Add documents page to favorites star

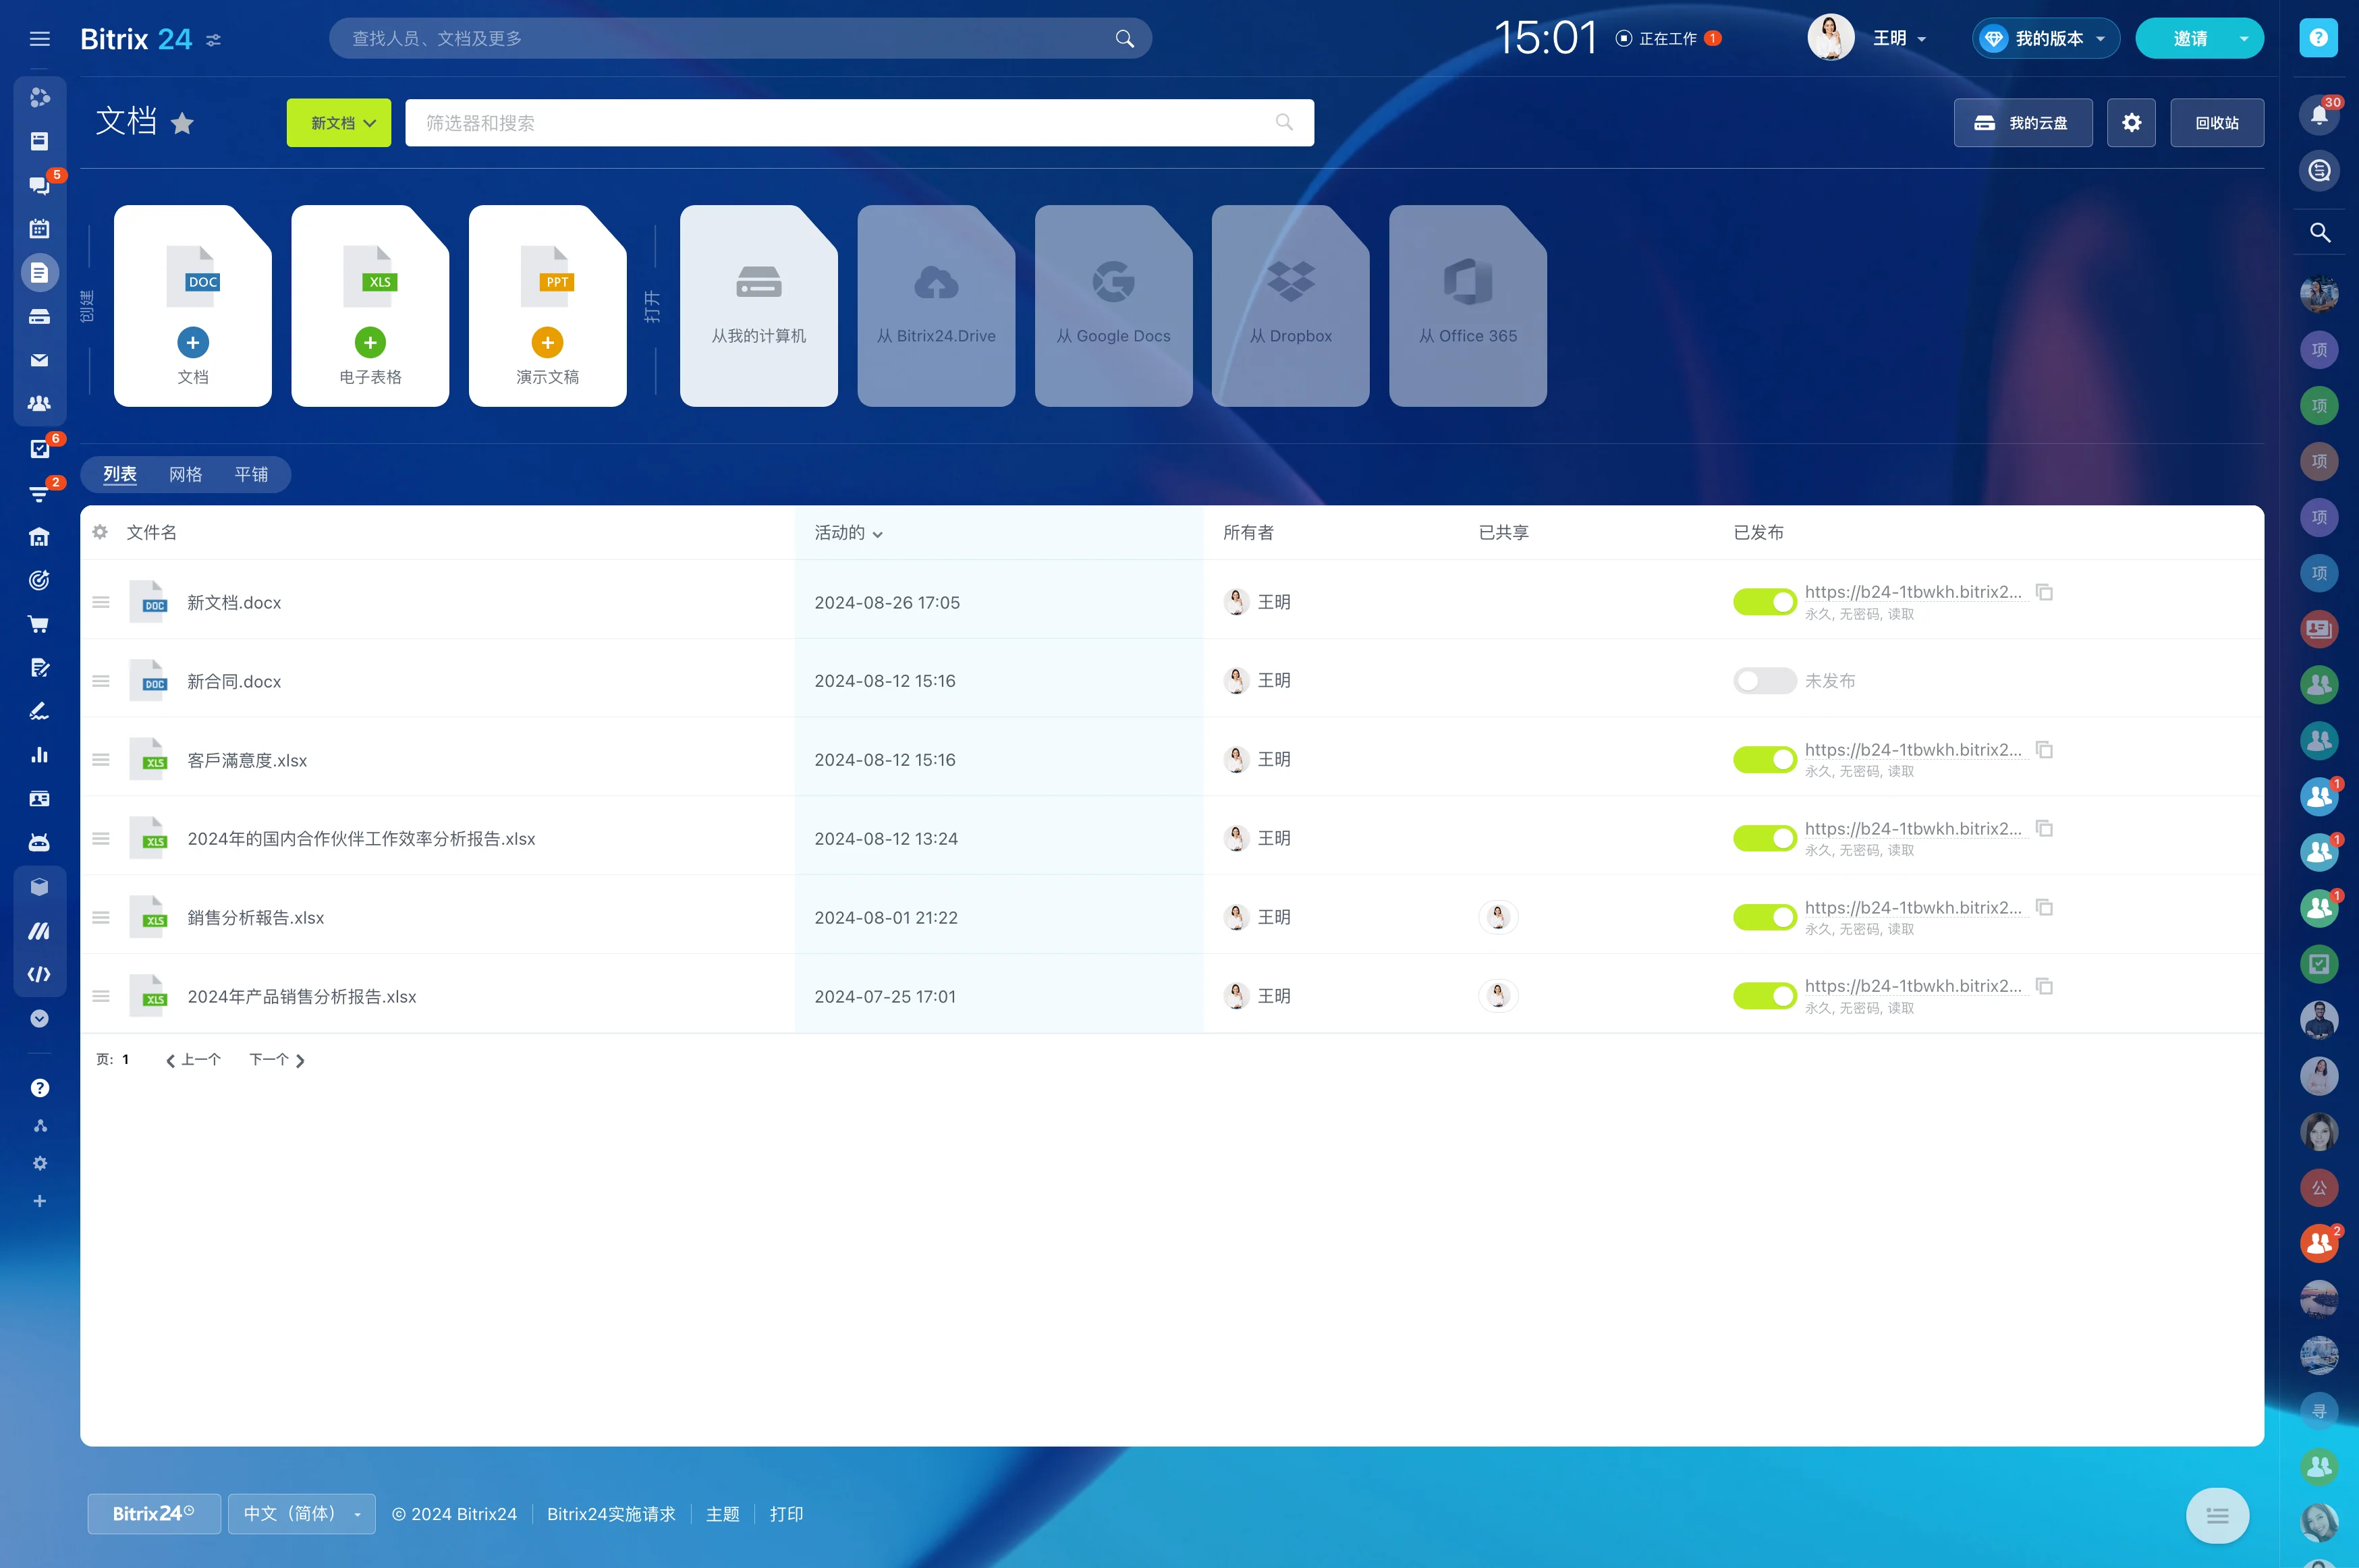click(x=182, y=123)
